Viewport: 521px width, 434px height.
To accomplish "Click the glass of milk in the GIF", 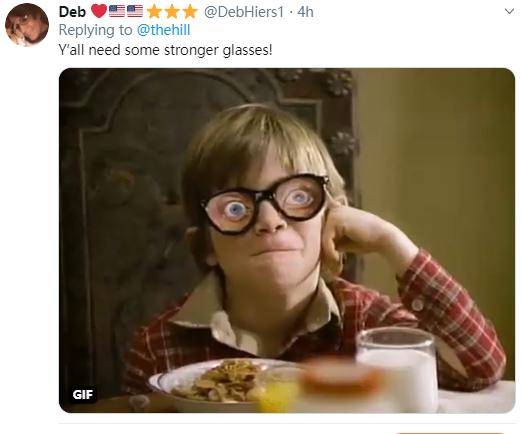I will click(x=397, y=369).
